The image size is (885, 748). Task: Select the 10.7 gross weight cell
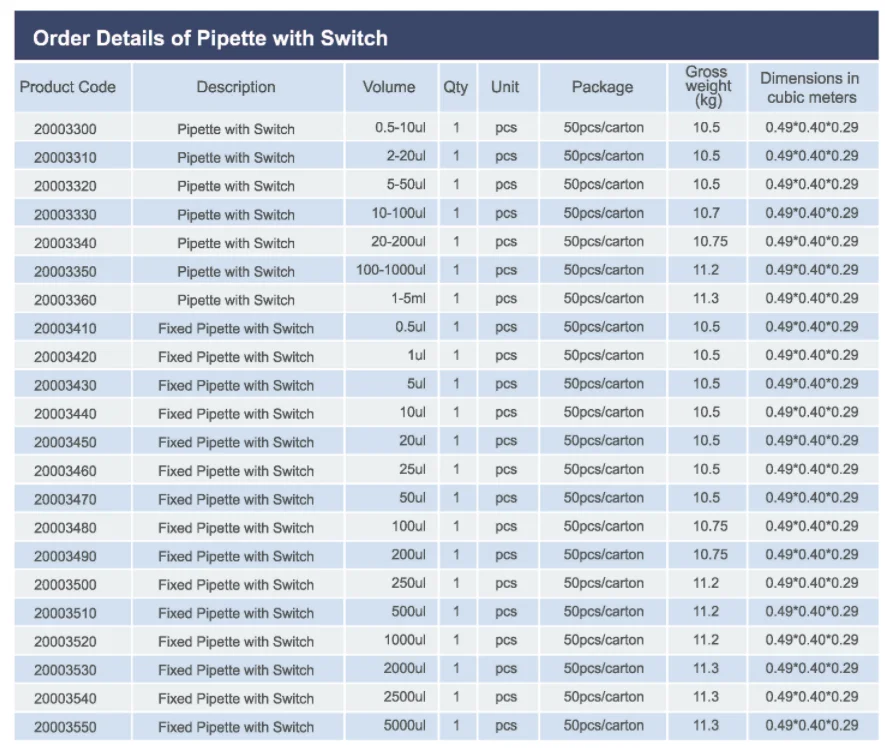click(706, 213)
